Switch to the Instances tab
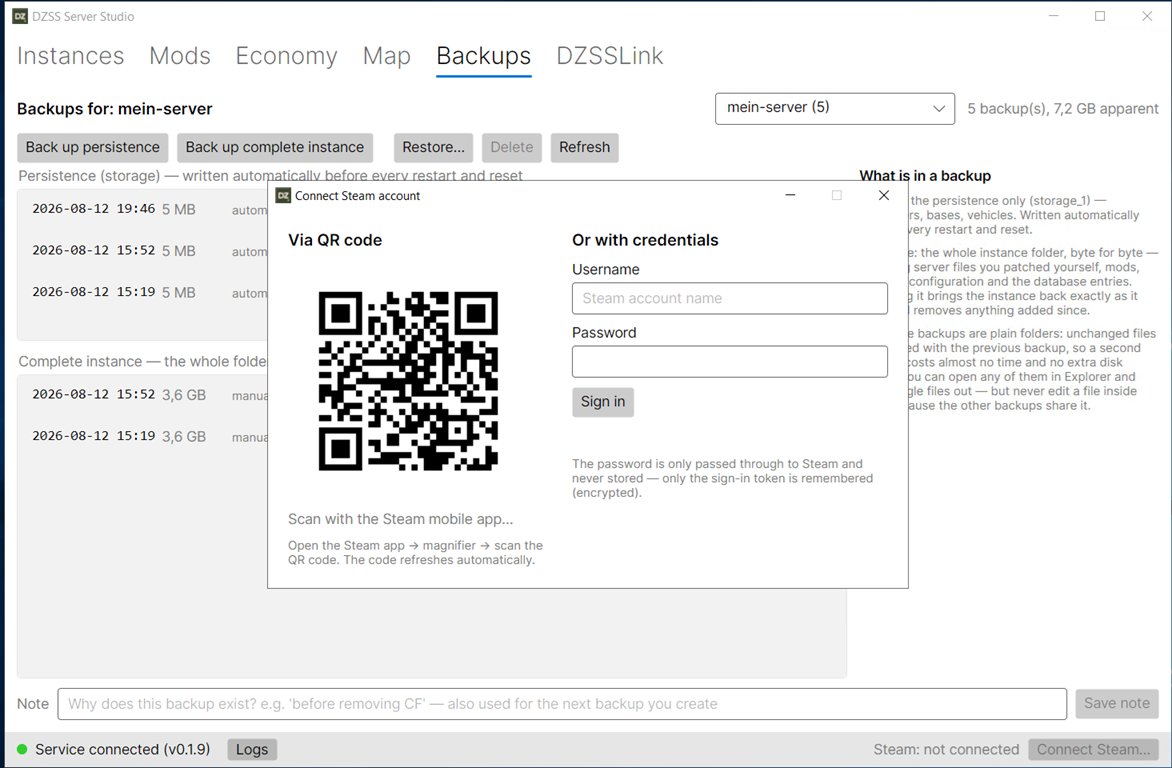The image size is (1172, 768). [70, 56]
